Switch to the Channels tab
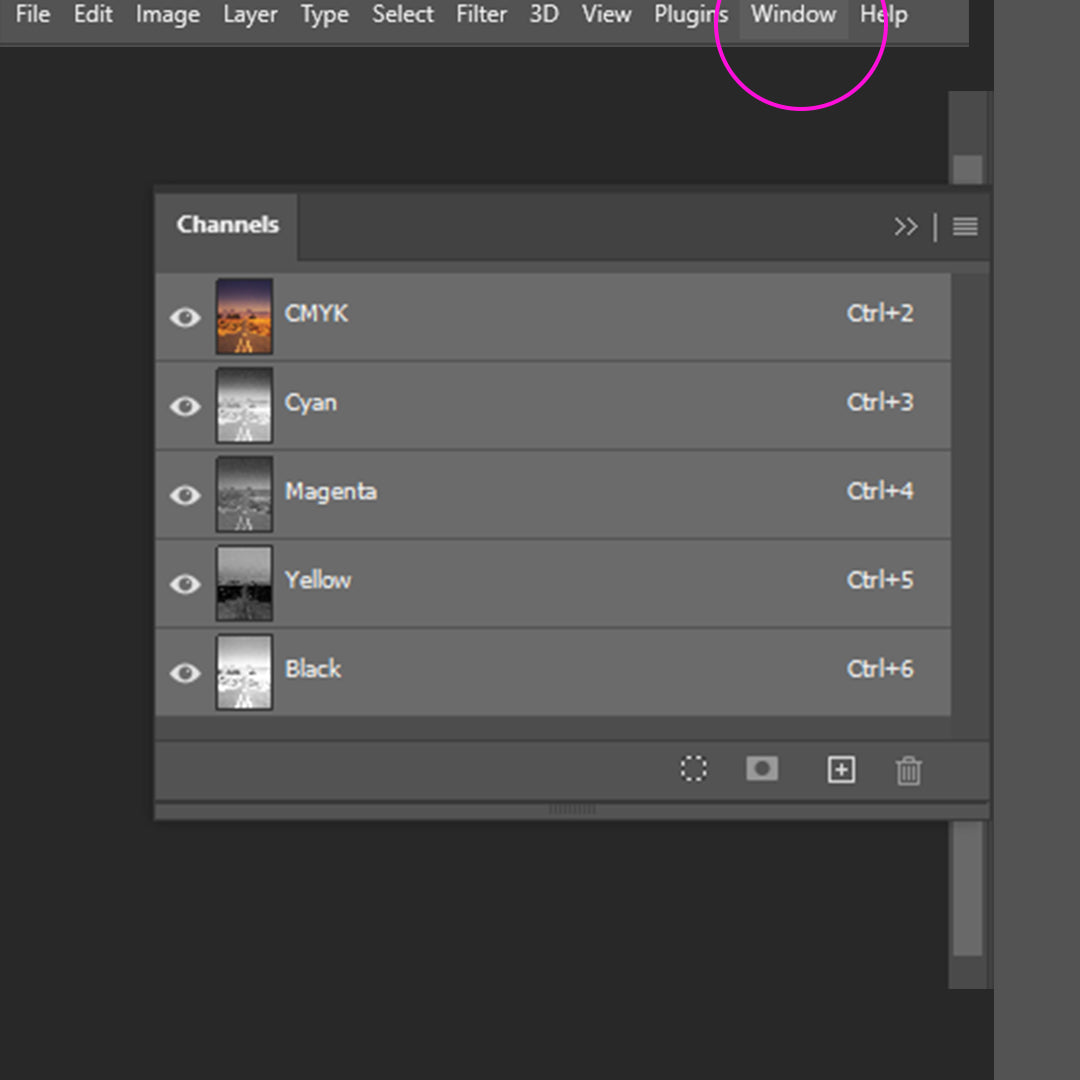This screenshot has width=1080, height=1080. [227, 225]
